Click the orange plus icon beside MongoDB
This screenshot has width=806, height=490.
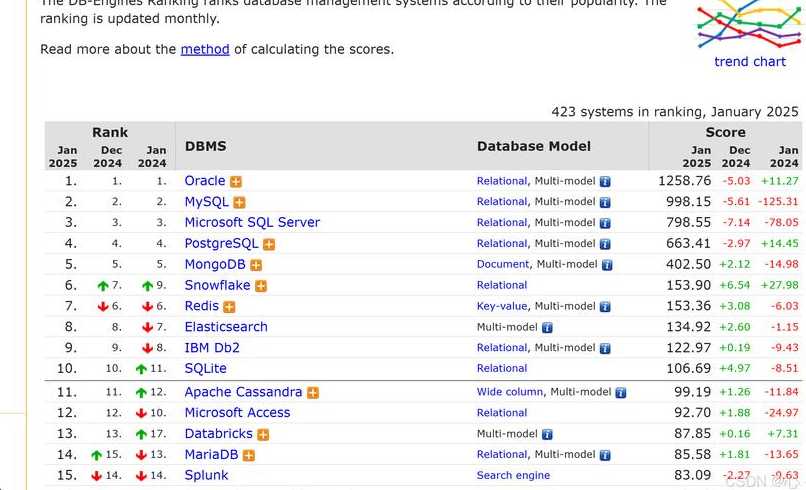256,265
